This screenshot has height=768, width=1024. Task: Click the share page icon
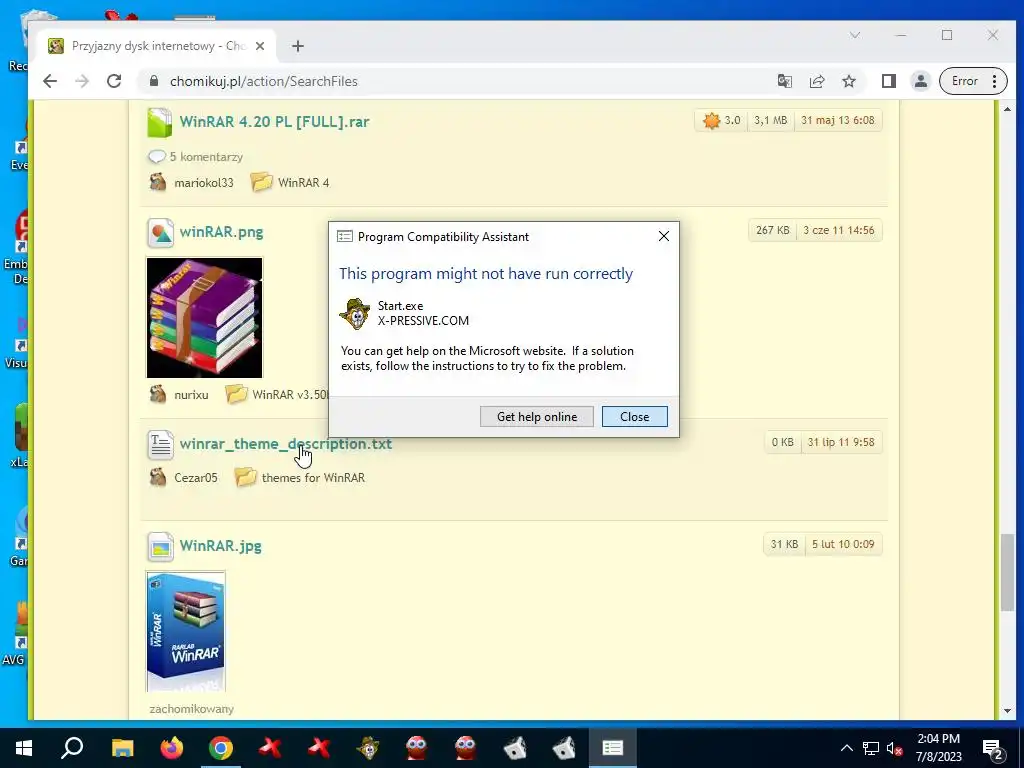point(816,81)
